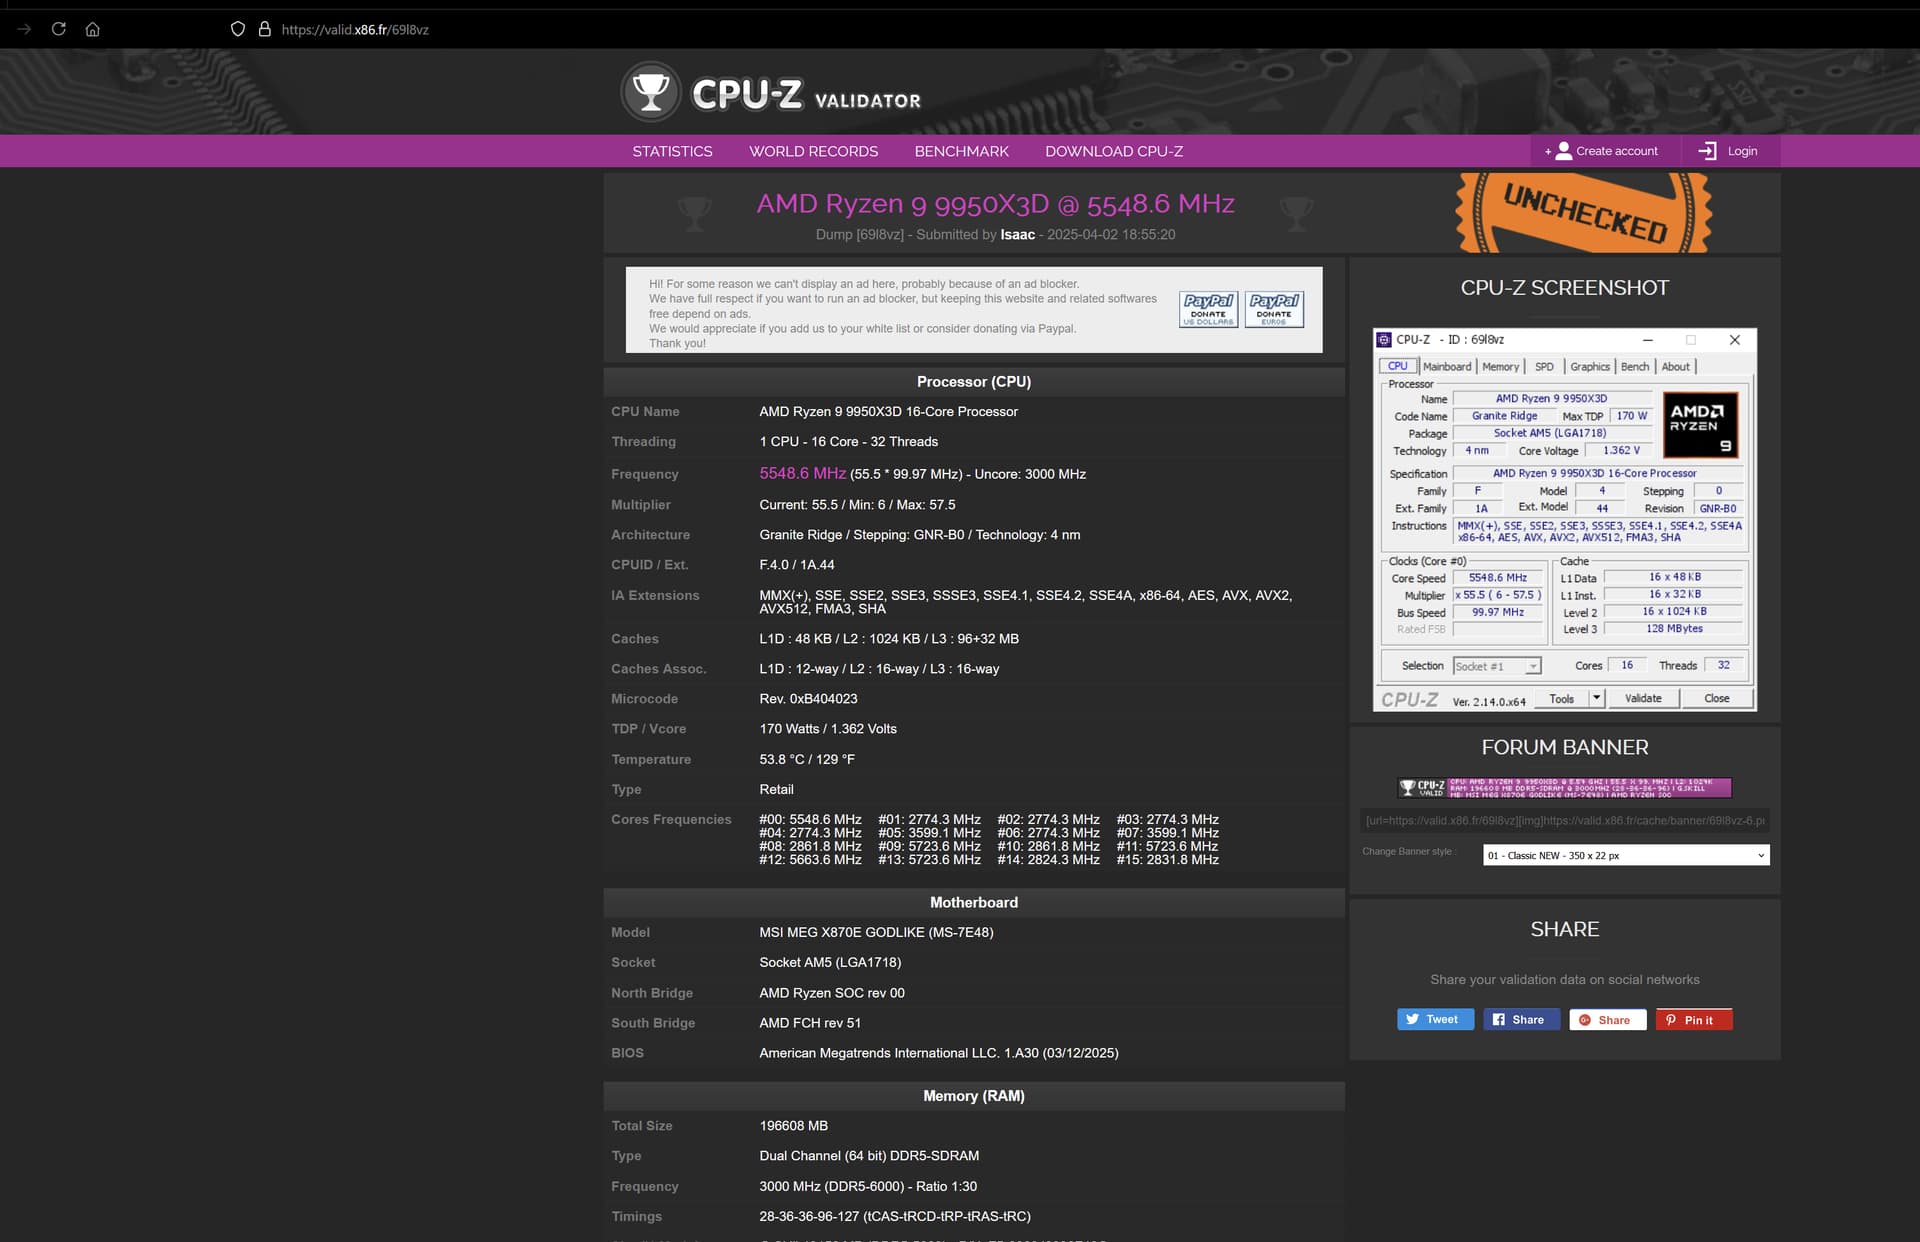The height and width of the screenshot is (1242, 1920).
Task: Click the forum banner preview image
Action: click(1564, 788)
